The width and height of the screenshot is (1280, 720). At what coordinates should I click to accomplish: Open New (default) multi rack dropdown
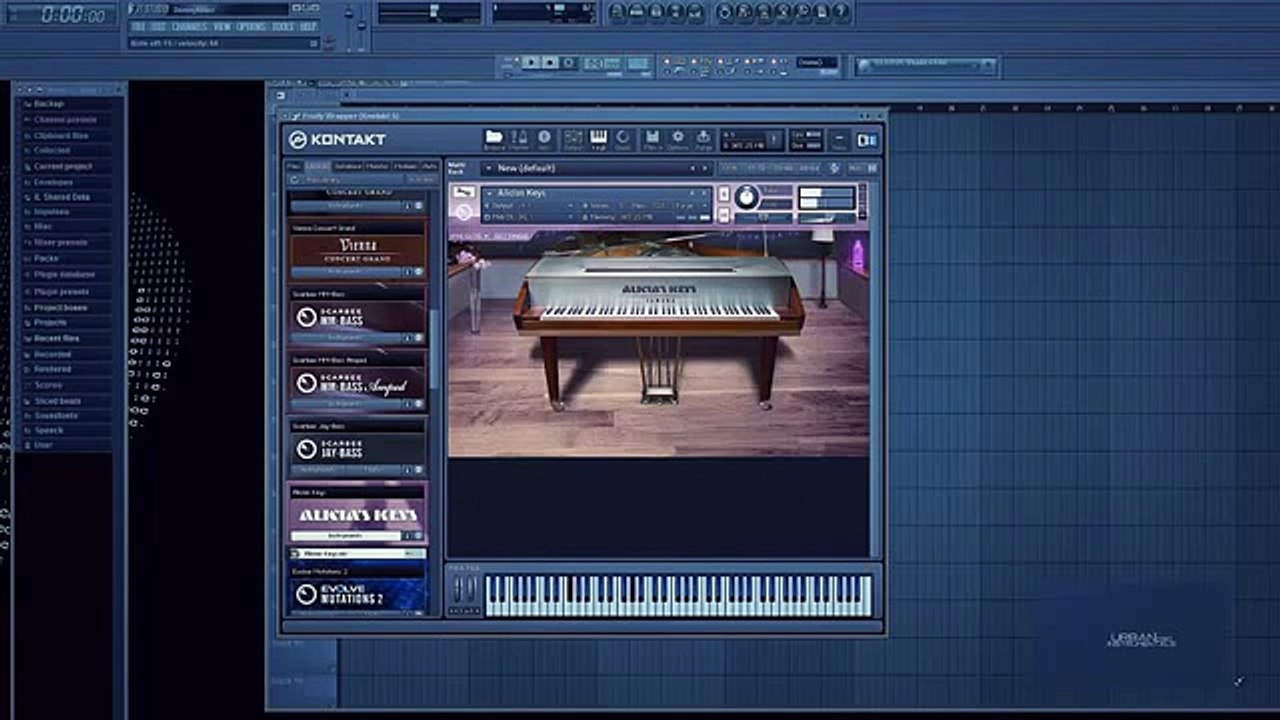pos(597,167)
